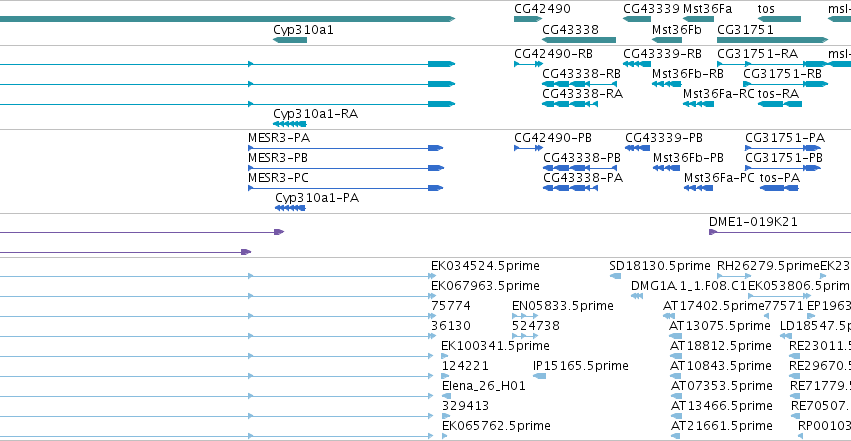The image size is (851, 441).
Task: Select the Mst36Fb gene label
Action: point(676,30)
